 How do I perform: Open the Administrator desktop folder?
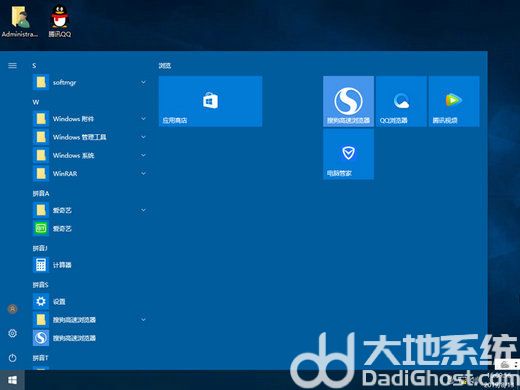[x=19, y=21]
